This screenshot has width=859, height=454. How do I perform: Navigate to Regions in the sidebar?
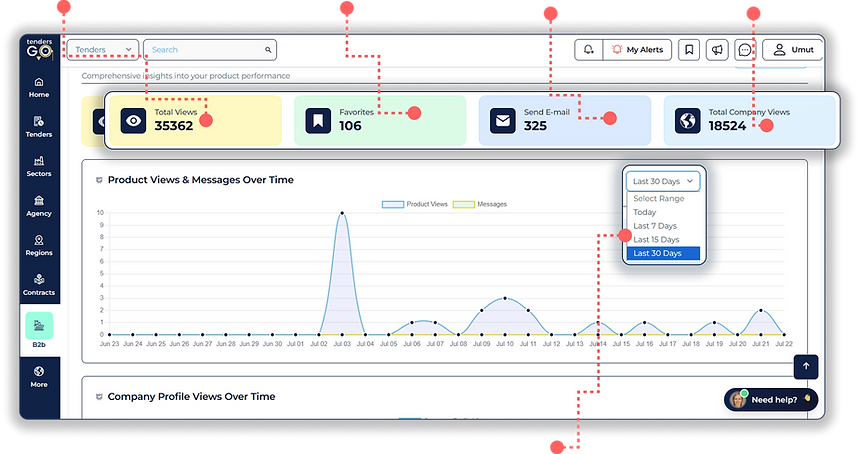(x=39, y=245)
